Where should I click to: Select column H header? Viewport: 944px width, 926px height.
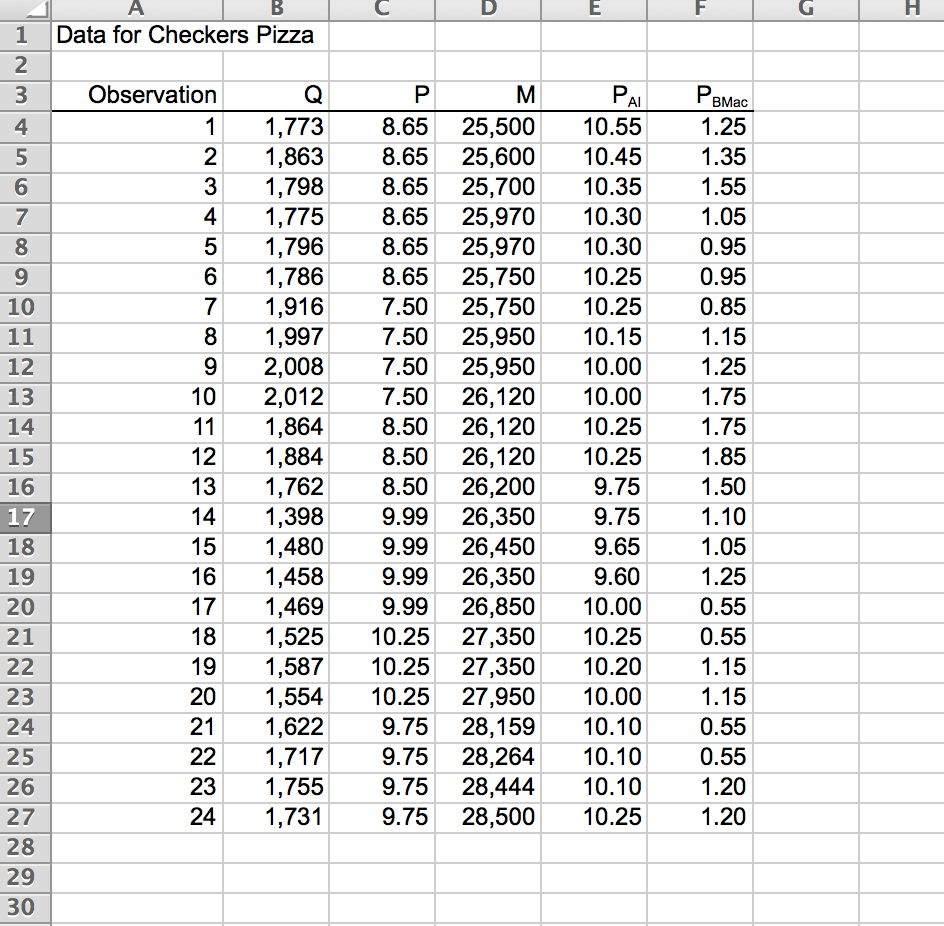(910, 9)
